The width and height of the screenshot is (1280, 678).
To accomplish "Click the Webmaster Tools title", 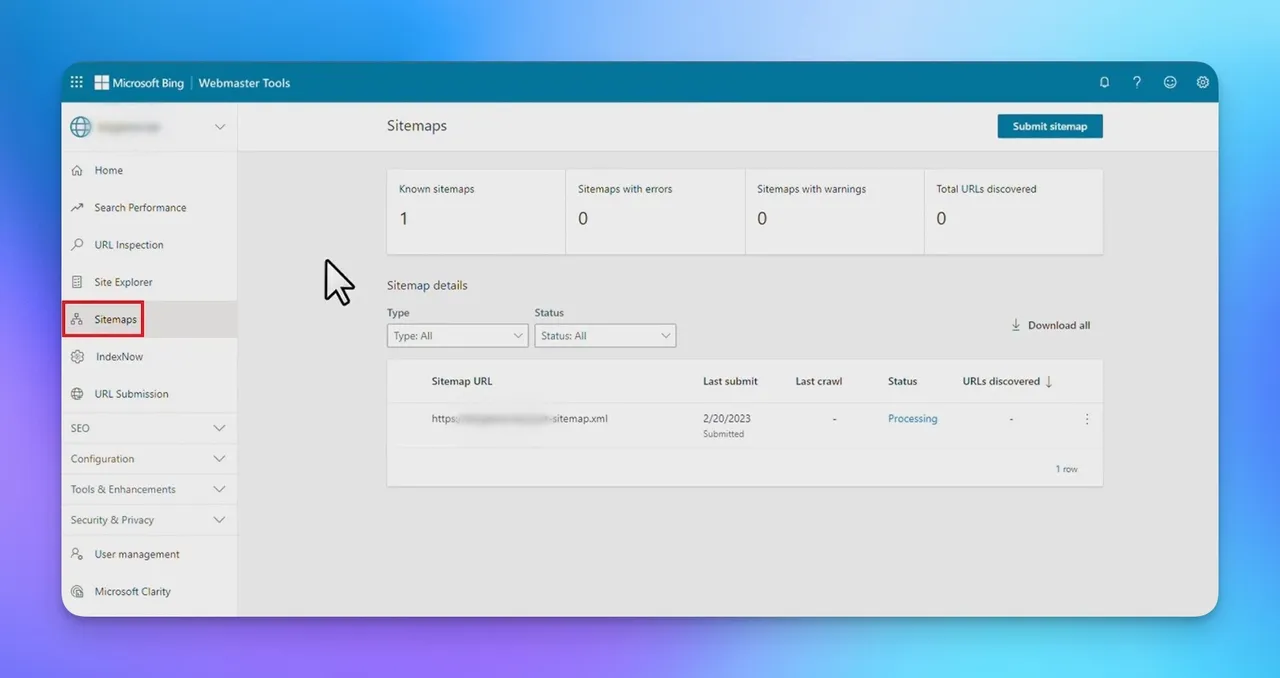I will (x=244, y=83).
